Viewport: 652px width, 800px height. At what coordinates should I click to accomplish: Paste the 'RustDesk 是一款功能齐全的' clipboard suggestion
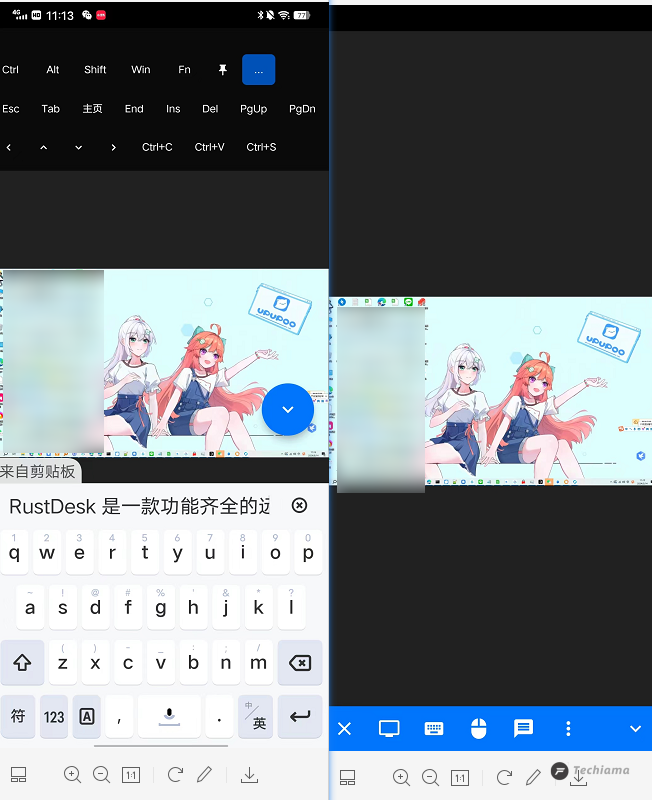[x=140, y=506]
